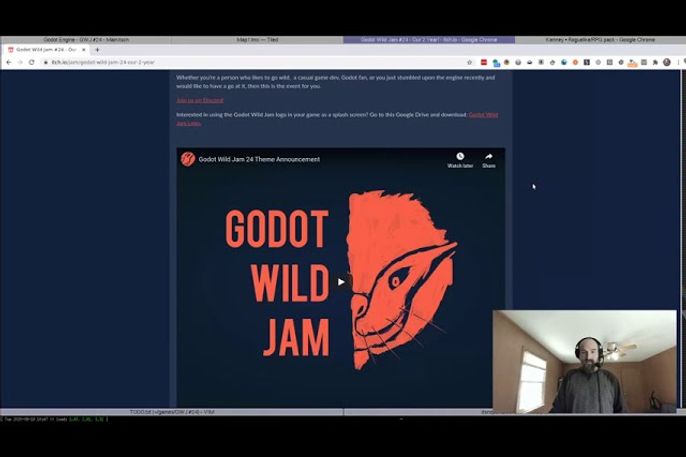Open the Chrome profile avatar
Viewport: 686px width, 457px height.
[x=667, y=63]
